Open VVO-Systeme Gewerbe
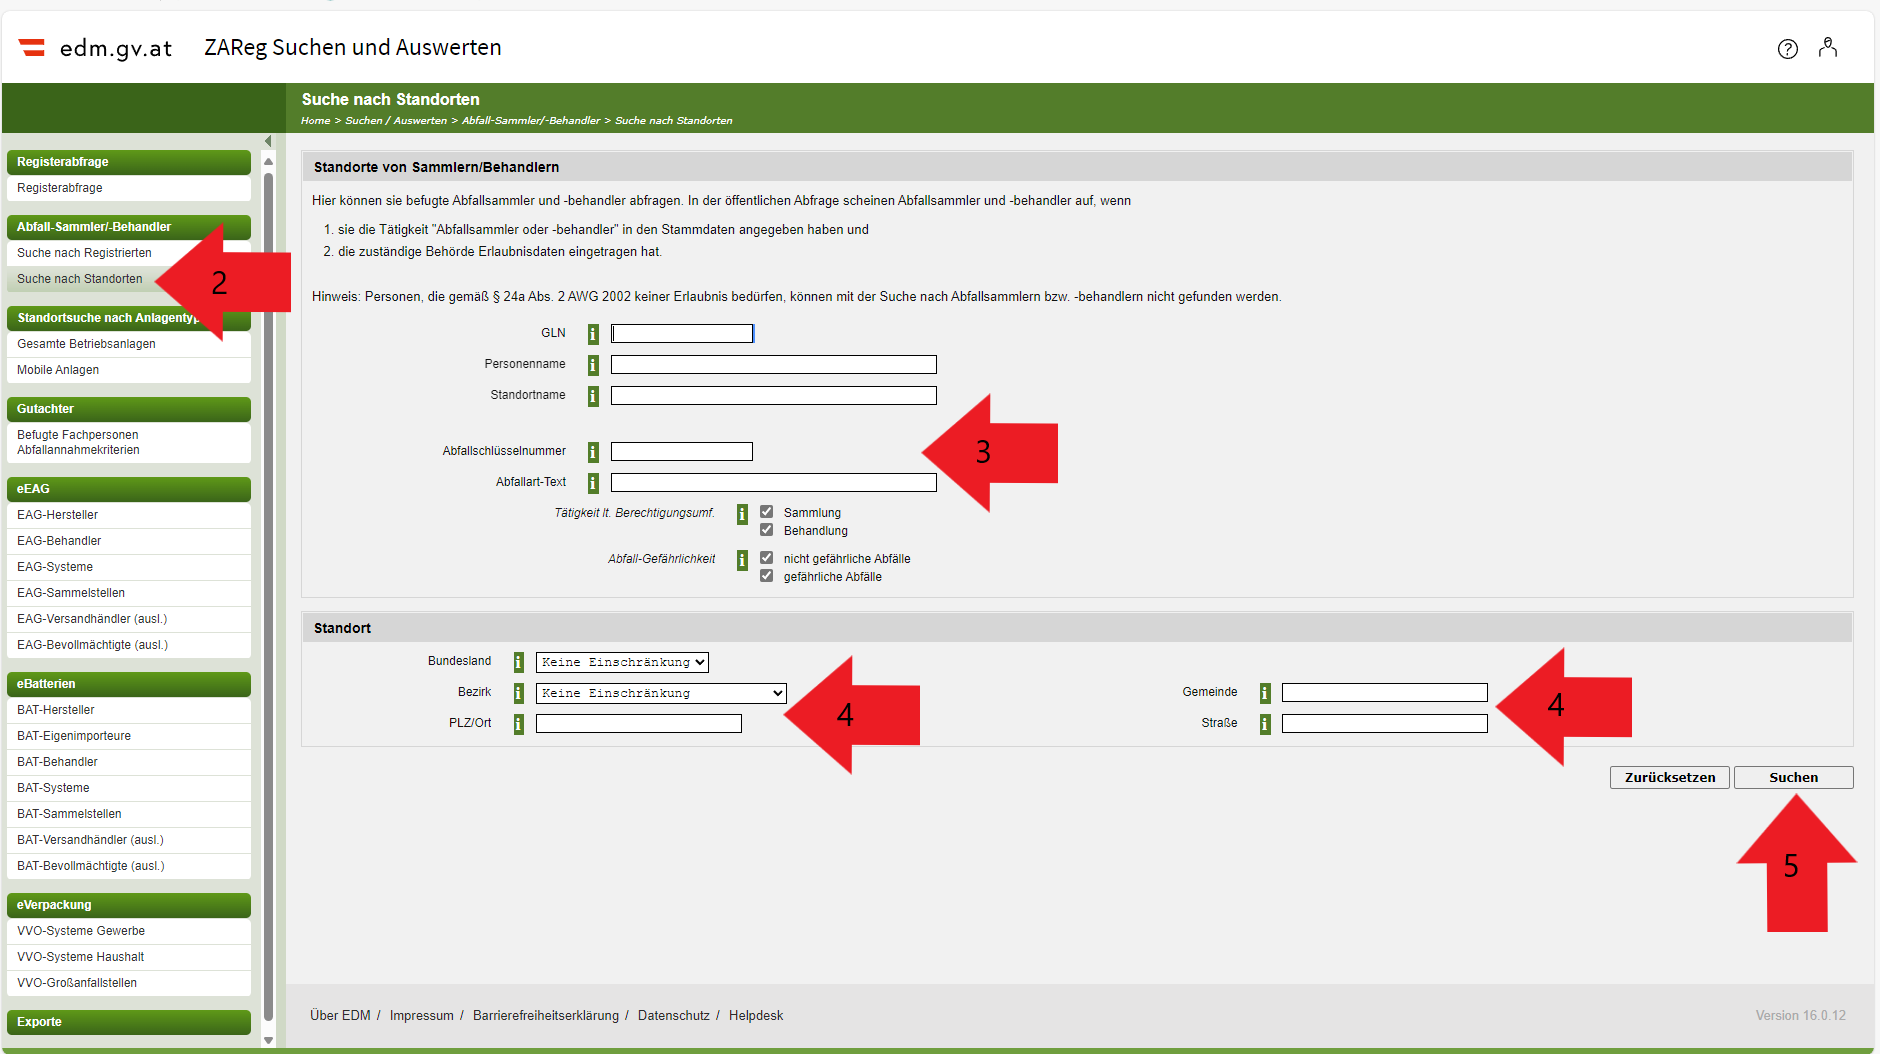Screen dimensions: 1880x1054 pos(129,931)
